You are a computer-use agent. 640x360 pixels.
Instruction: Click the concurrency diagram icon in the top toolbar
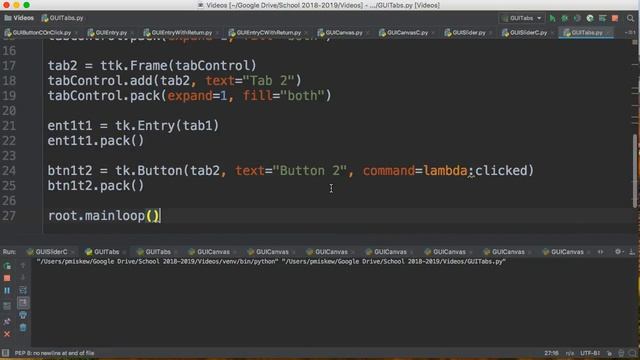click(602, 18)
